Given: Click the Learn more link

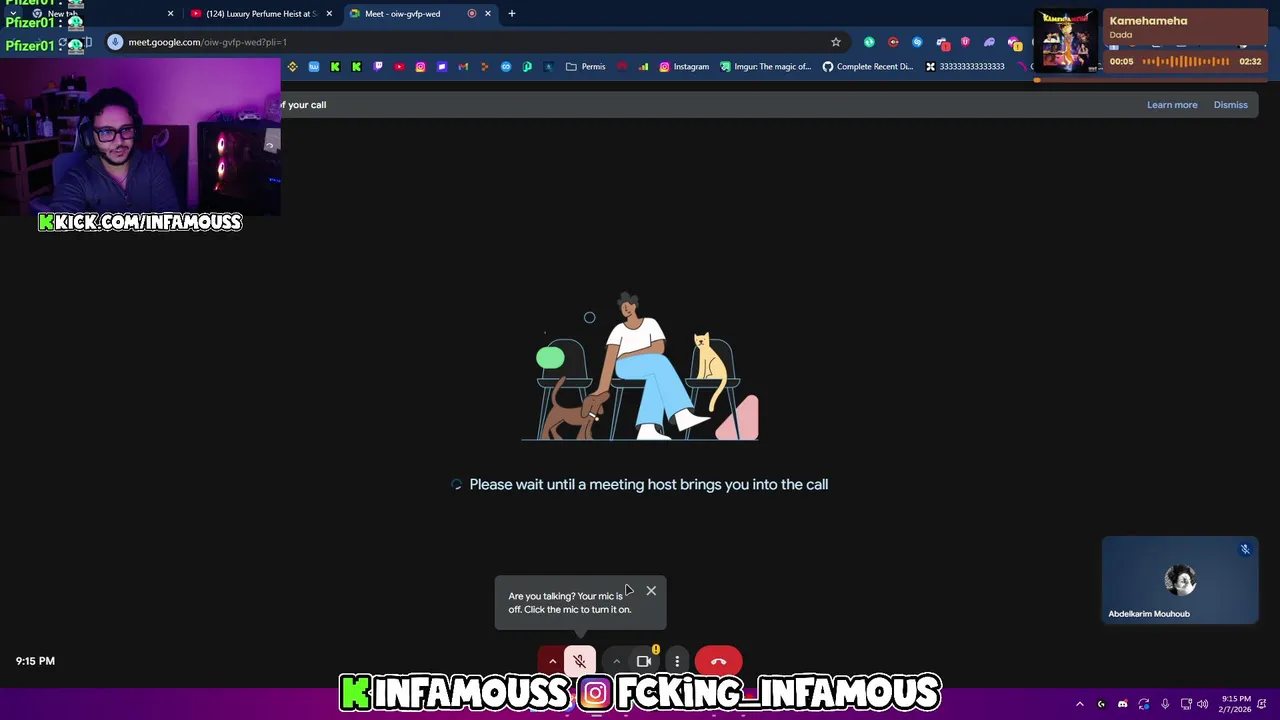Looking at the screenshot, I should [1172, 105].
